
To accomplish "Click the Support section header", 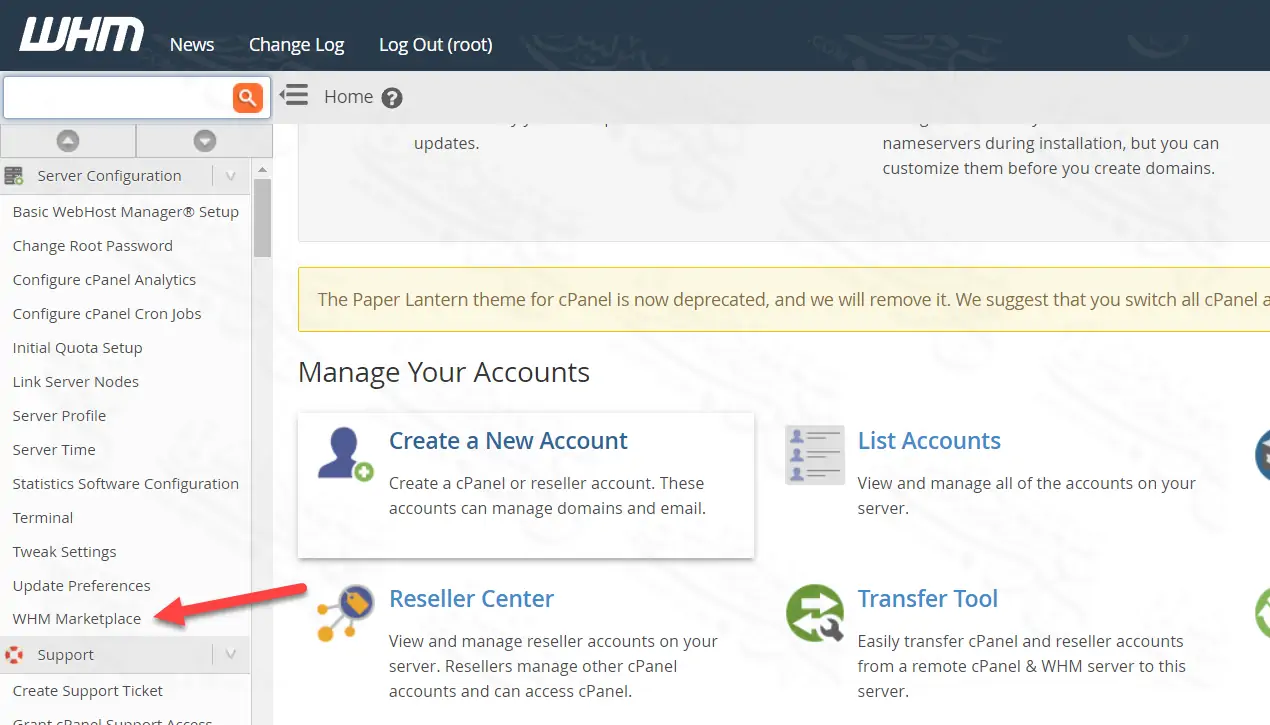I will (x=65, y=655).
